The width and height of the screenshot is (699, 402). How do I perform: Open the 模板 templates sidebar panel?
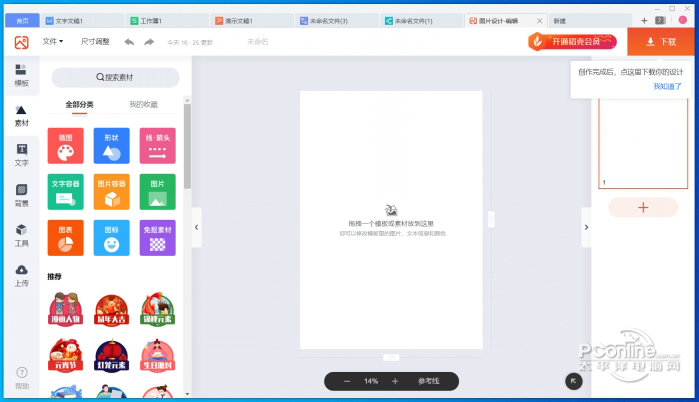pyautogui.click(x=21, y=75)
